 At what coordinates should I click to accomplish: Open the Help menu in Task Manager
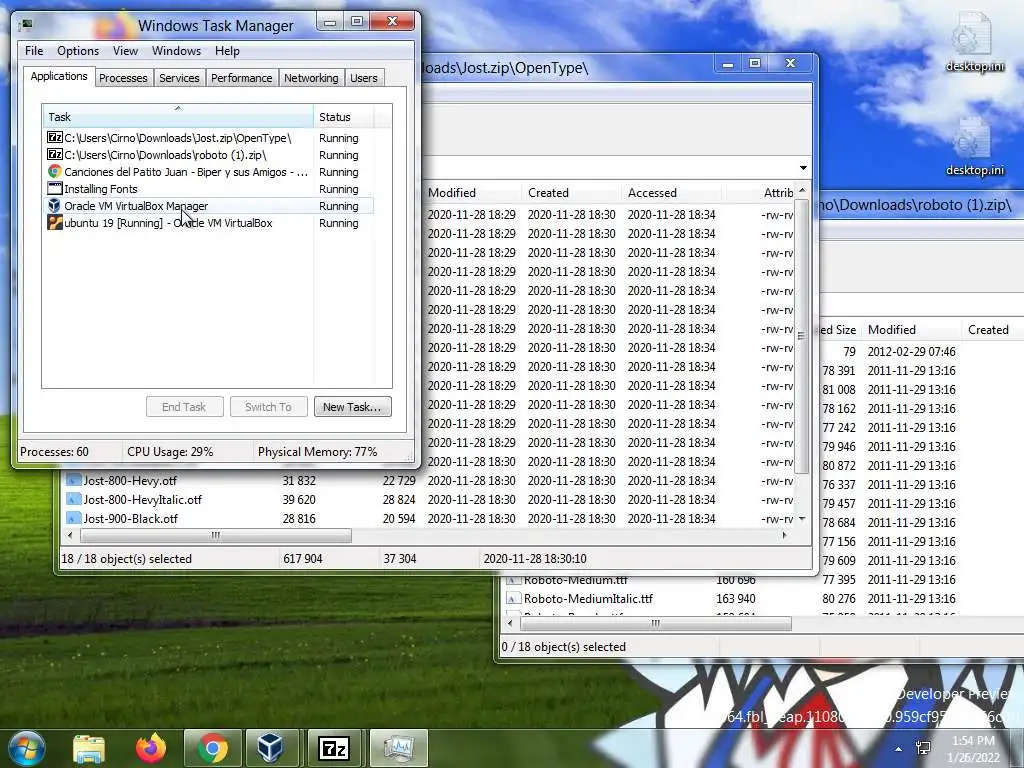[x=227, y=51]
